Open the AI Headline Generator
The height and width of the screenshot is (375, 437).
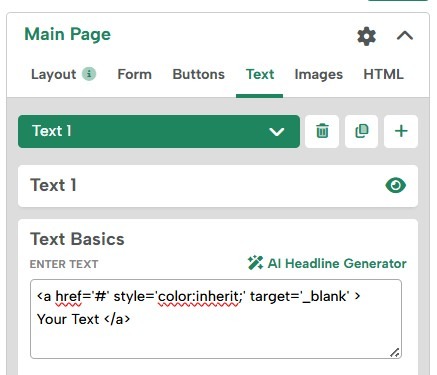point(327,263)
